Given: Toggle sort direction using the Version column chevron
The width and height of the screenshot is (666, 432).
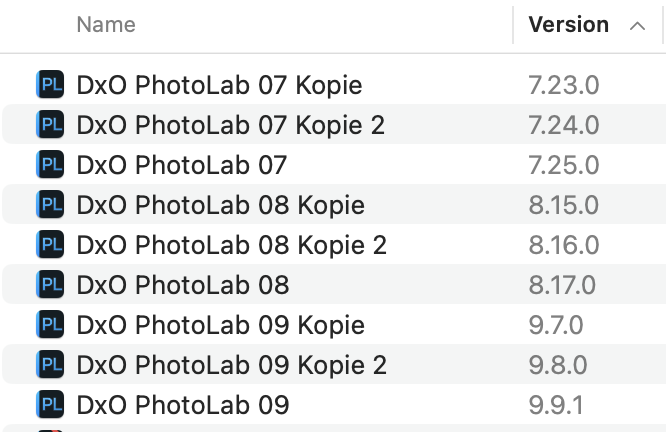Looking at the screenshot, I should pos(637,26).
